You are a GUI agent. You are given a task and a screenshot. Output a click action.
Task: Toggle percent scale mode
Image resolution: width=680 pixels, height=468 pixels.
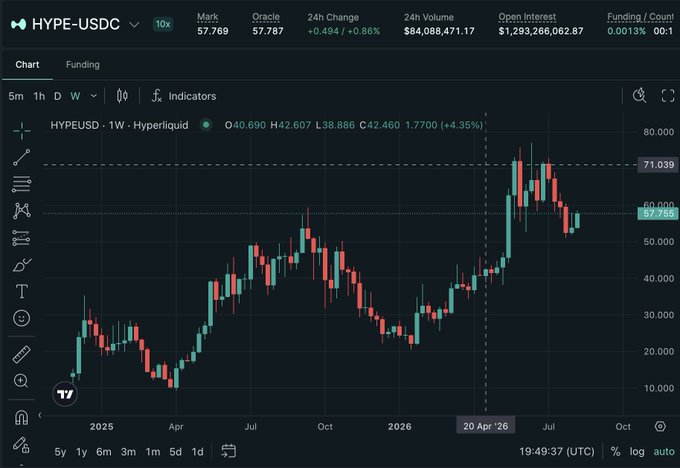tap(615, 452)
